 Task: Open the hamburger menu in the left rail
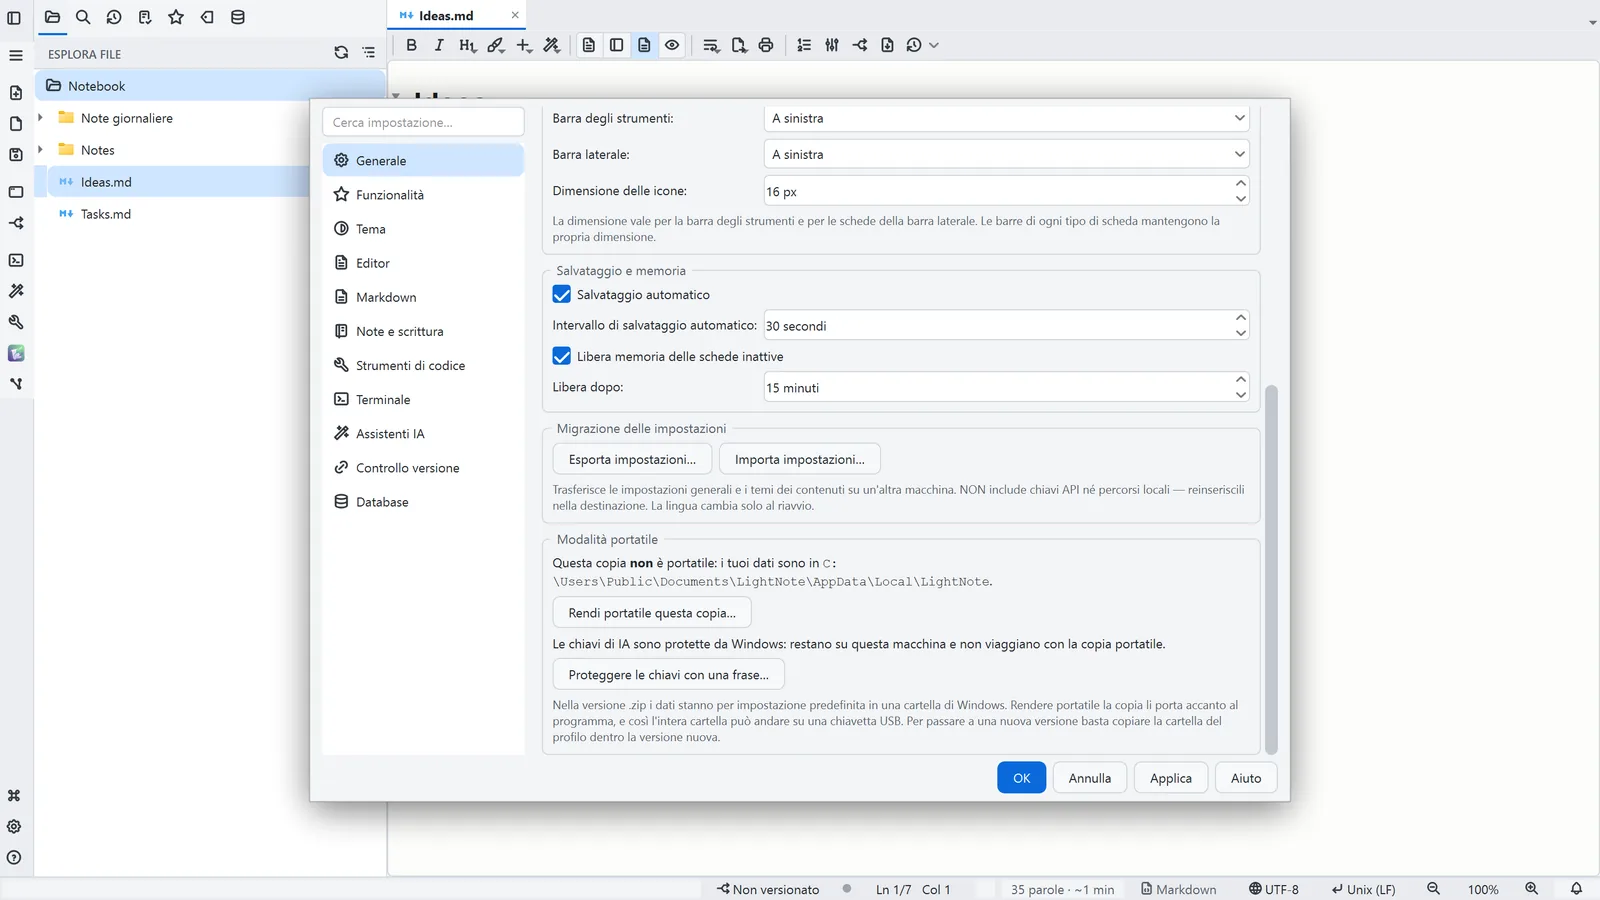coord(15,55)
